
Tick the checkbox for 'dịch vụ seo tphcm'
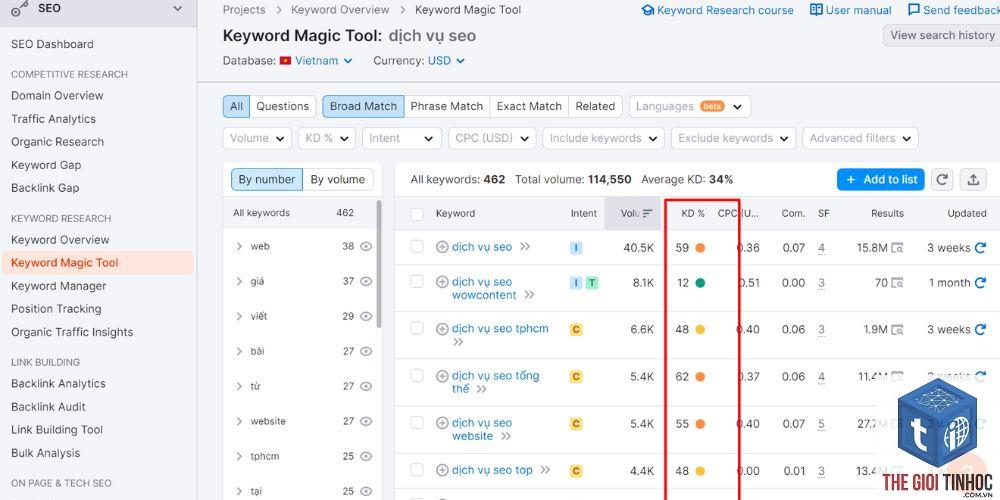(x=416, y=328)
